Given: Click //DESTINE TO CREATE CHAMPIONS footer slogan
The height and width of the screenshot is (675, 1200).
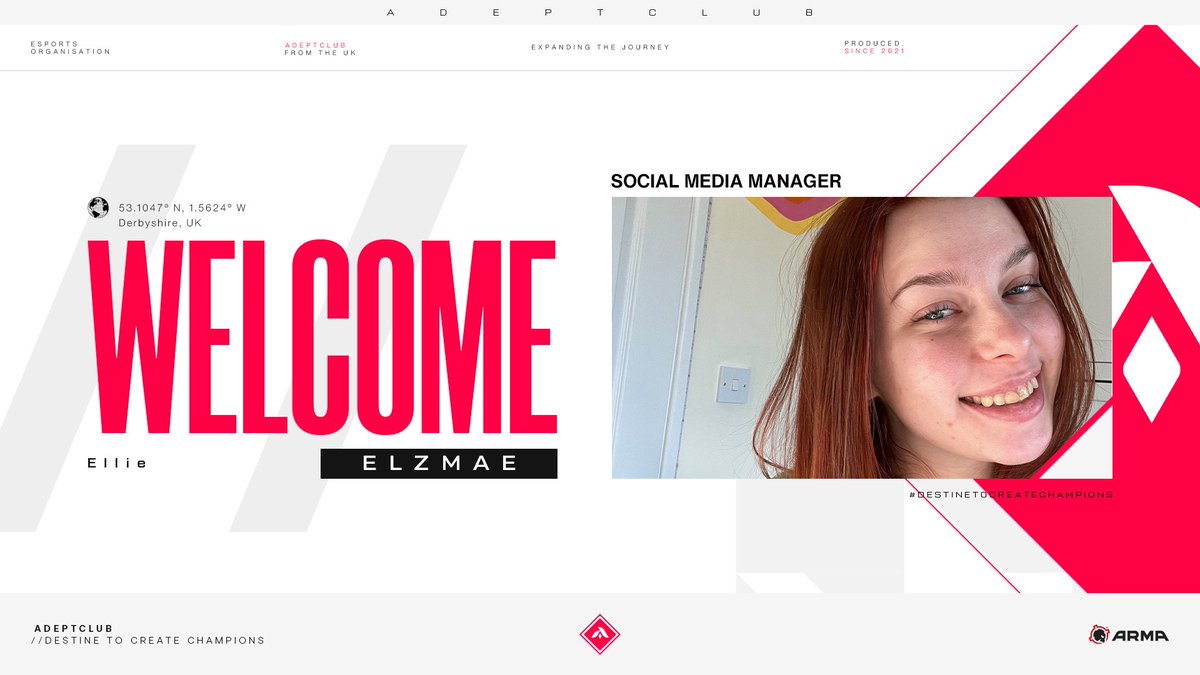Looking at the screenshot, I should pyautogui.click(x=150, y=640).
